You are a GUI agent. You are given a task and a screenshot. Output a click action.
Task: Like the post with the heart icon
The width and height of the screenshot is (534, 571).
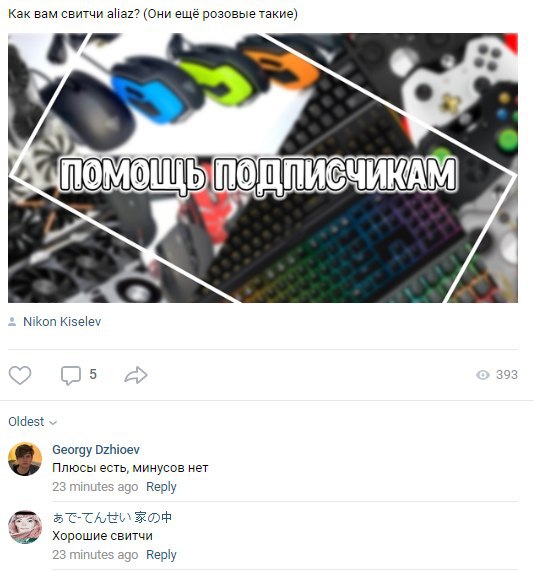tap(20, 375)
